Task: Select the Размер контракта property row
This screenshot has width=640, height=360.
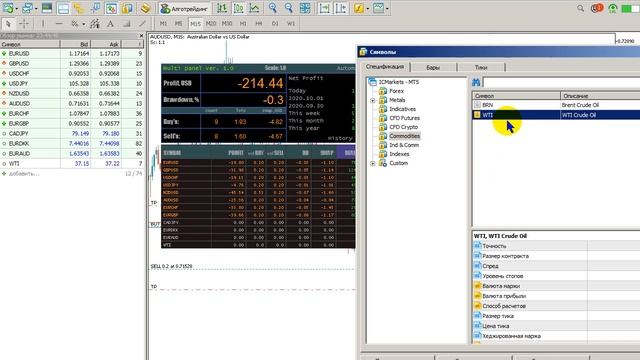Action: coord(556,256)
